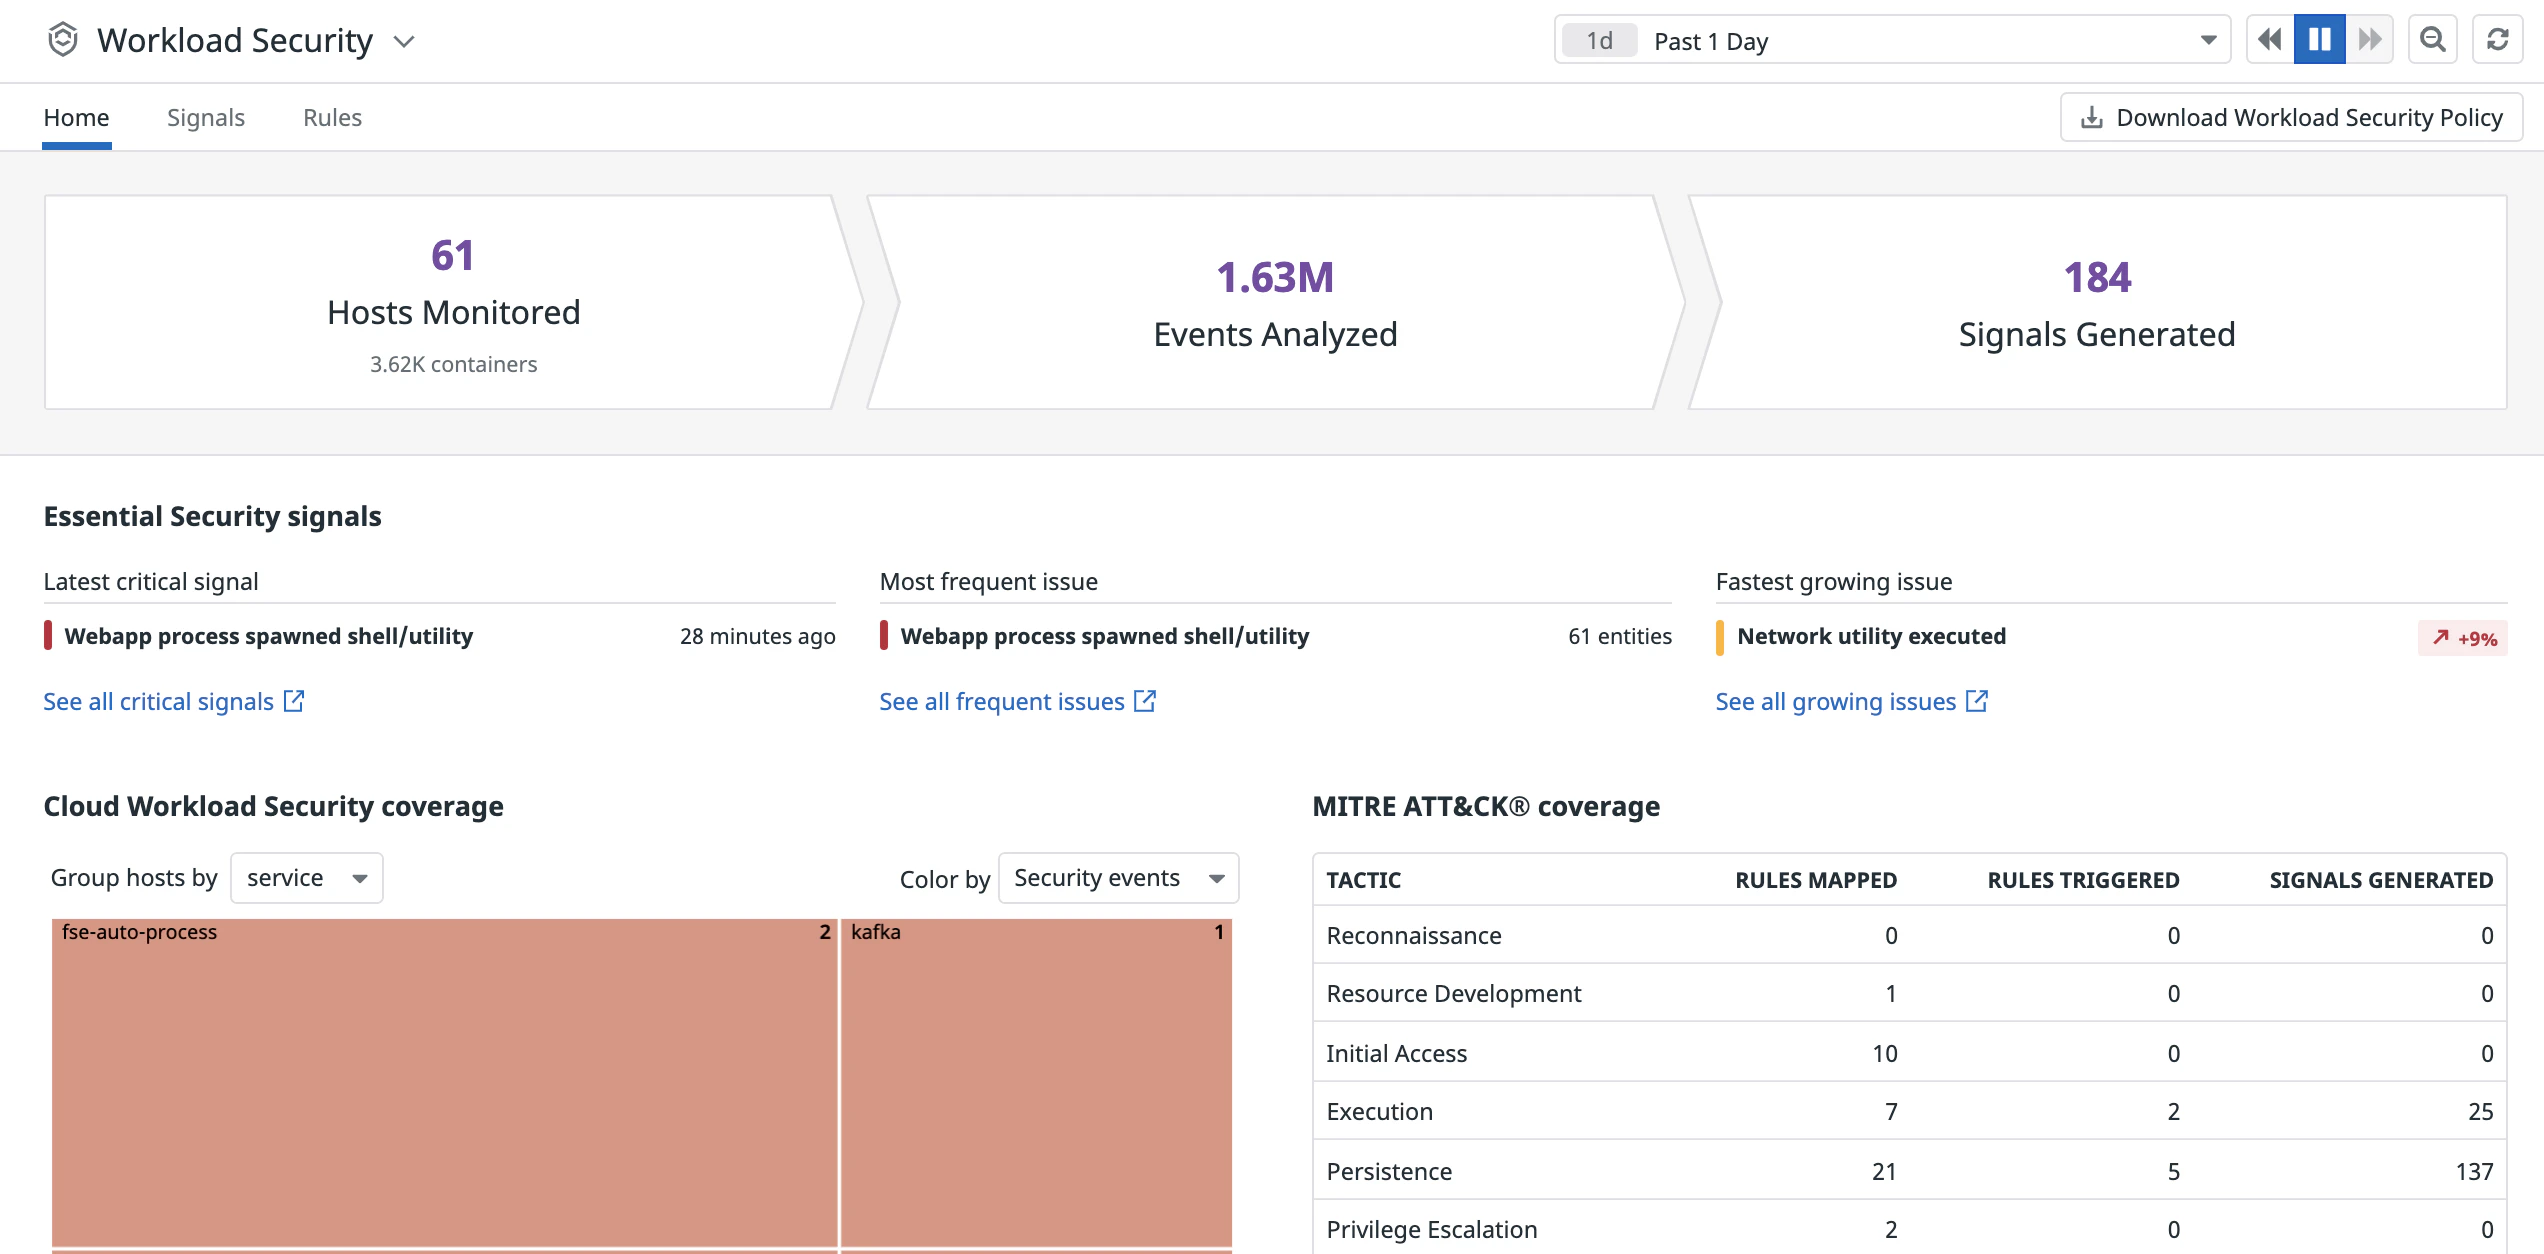The image size is (2544, 1254).
Task: Click the +9% growth badge
Action: (2463, 638)
